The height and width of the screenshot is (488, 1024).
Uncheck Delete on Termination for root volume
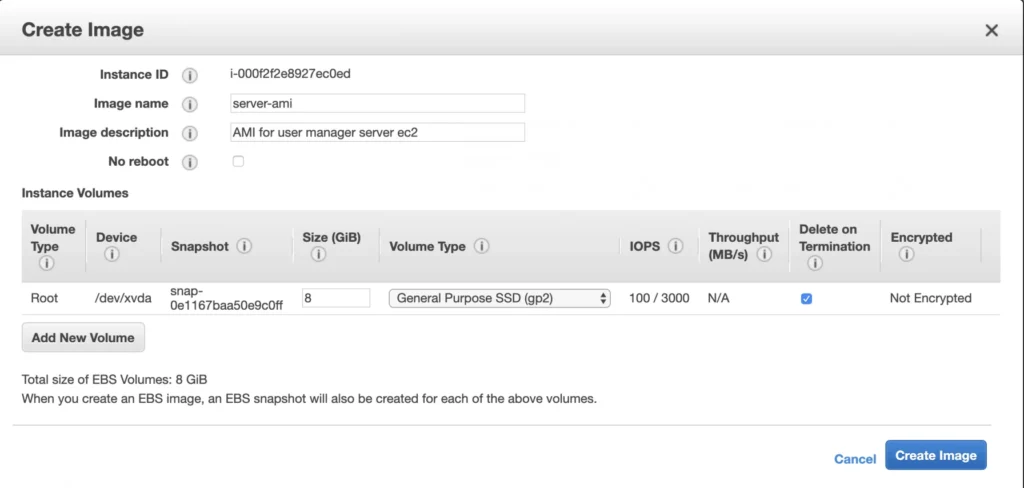[807, 299]
